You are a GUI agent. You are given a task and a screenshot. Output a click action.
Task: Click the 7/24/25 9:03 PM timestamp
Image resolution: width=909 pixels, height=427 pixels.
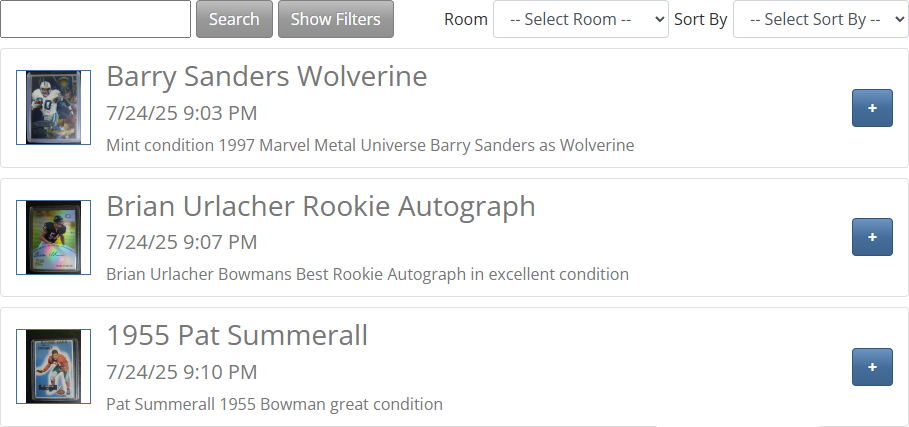181,113
